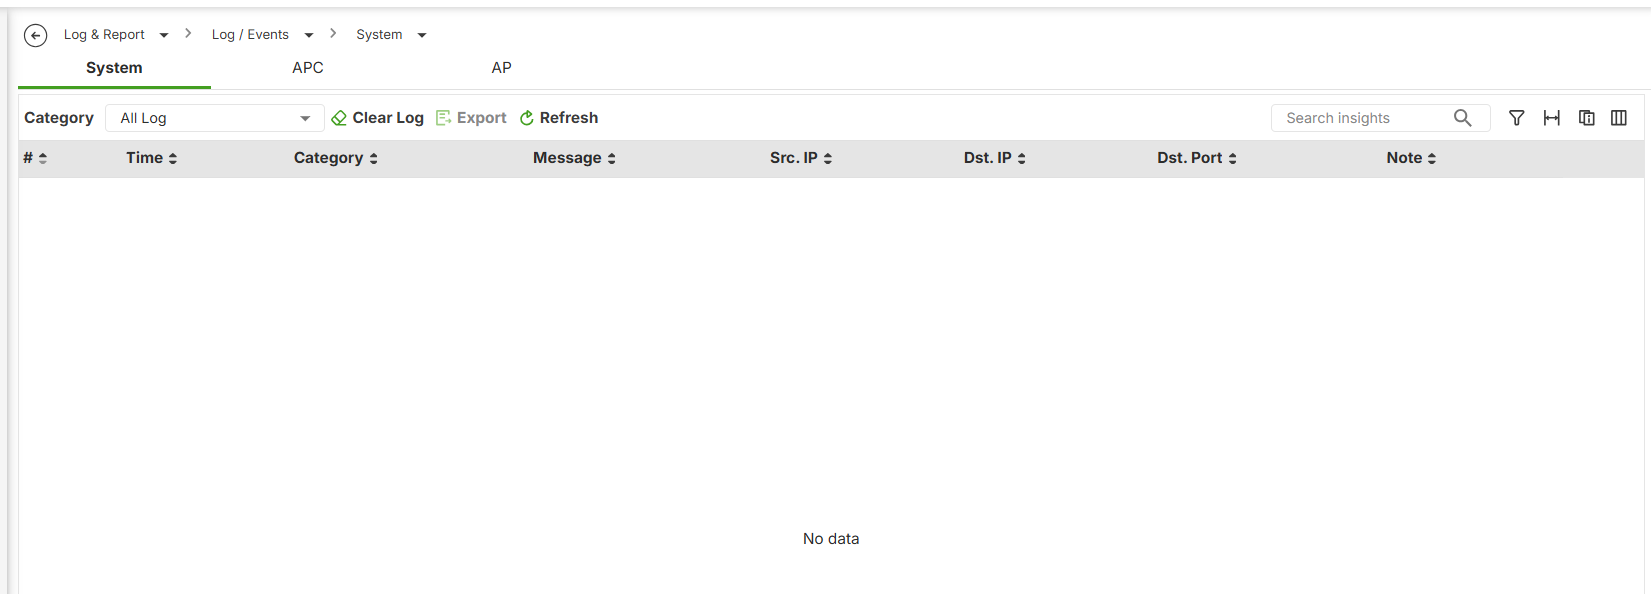Image resolution: width=1651 pixels, height=594 pixels.
Task: Click the fit column width icon
Action: 1552,118
